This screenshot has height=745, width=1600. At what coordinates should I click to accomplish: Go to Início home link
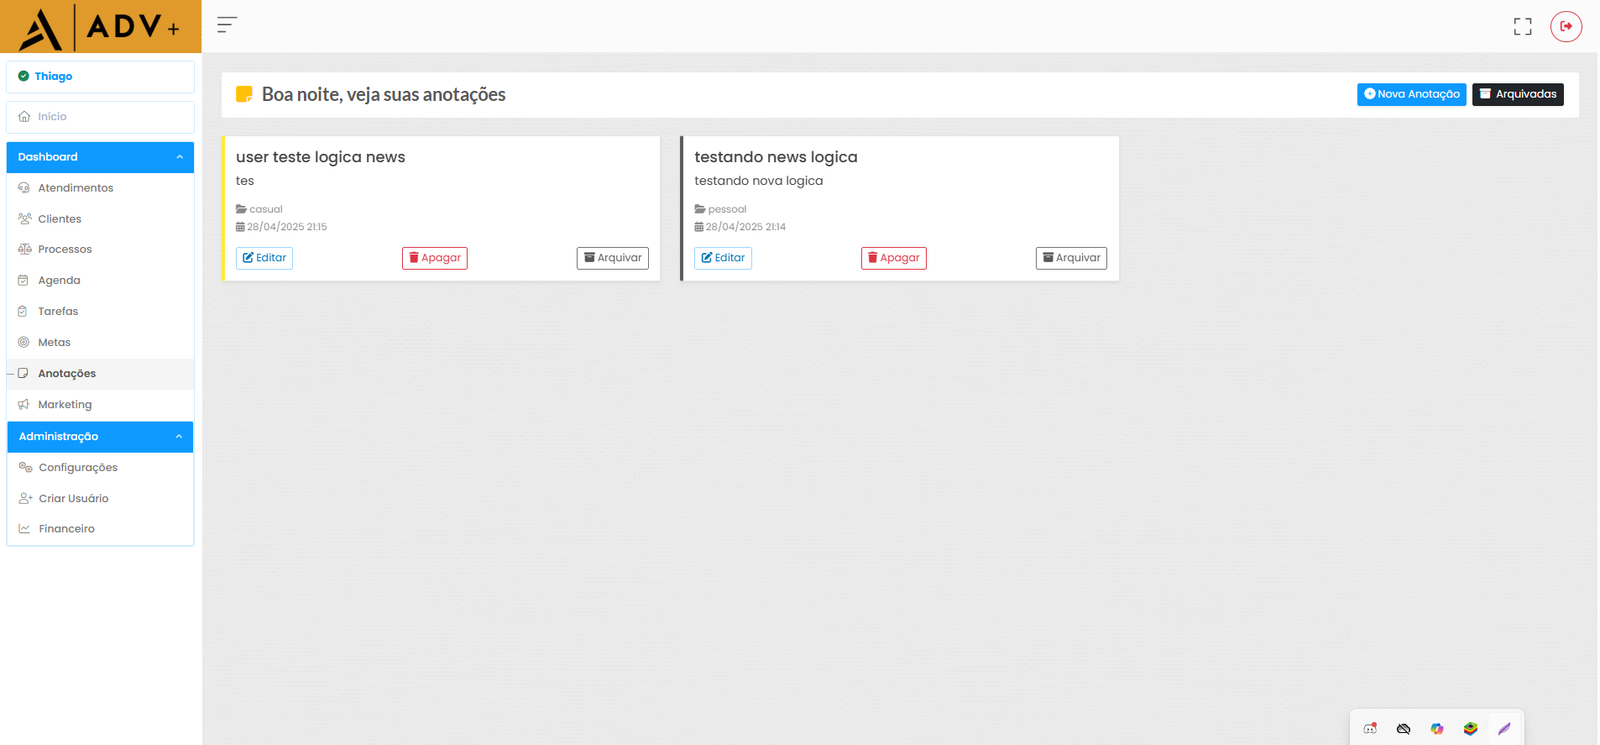click(x=52, y=117)
